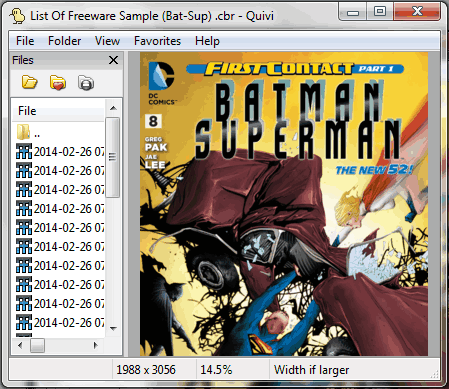Open the View menu
Screen dimensions: 449x389
[107, 41]
